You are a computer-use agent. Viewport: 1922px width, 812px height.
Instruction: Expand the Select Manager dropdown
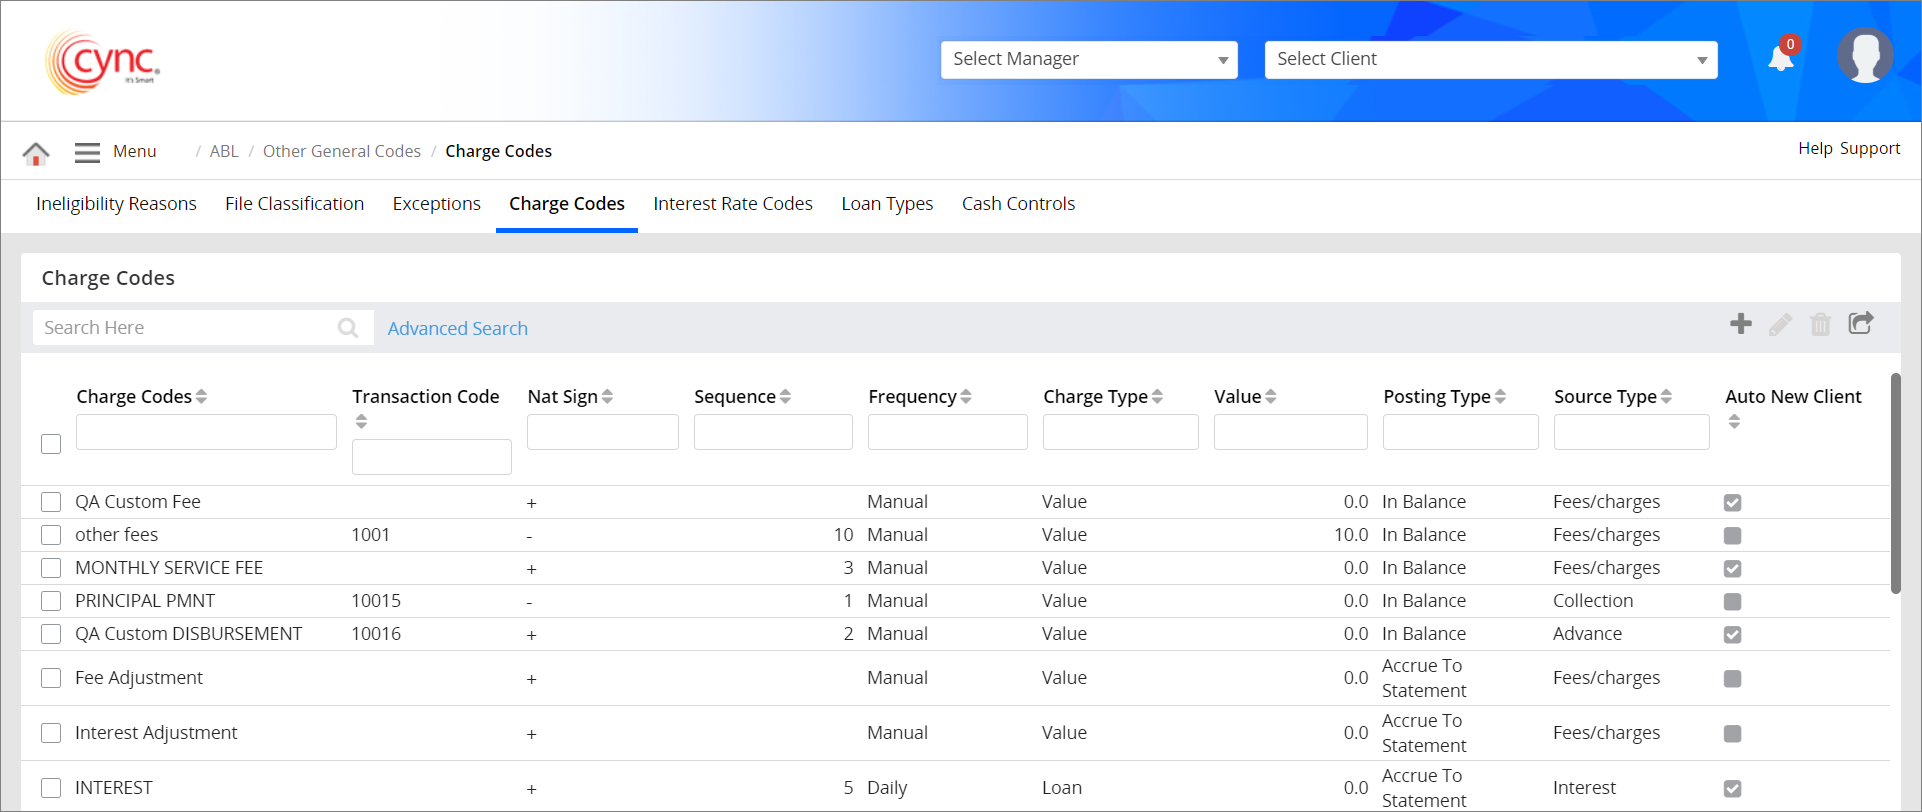[1089, 60]
